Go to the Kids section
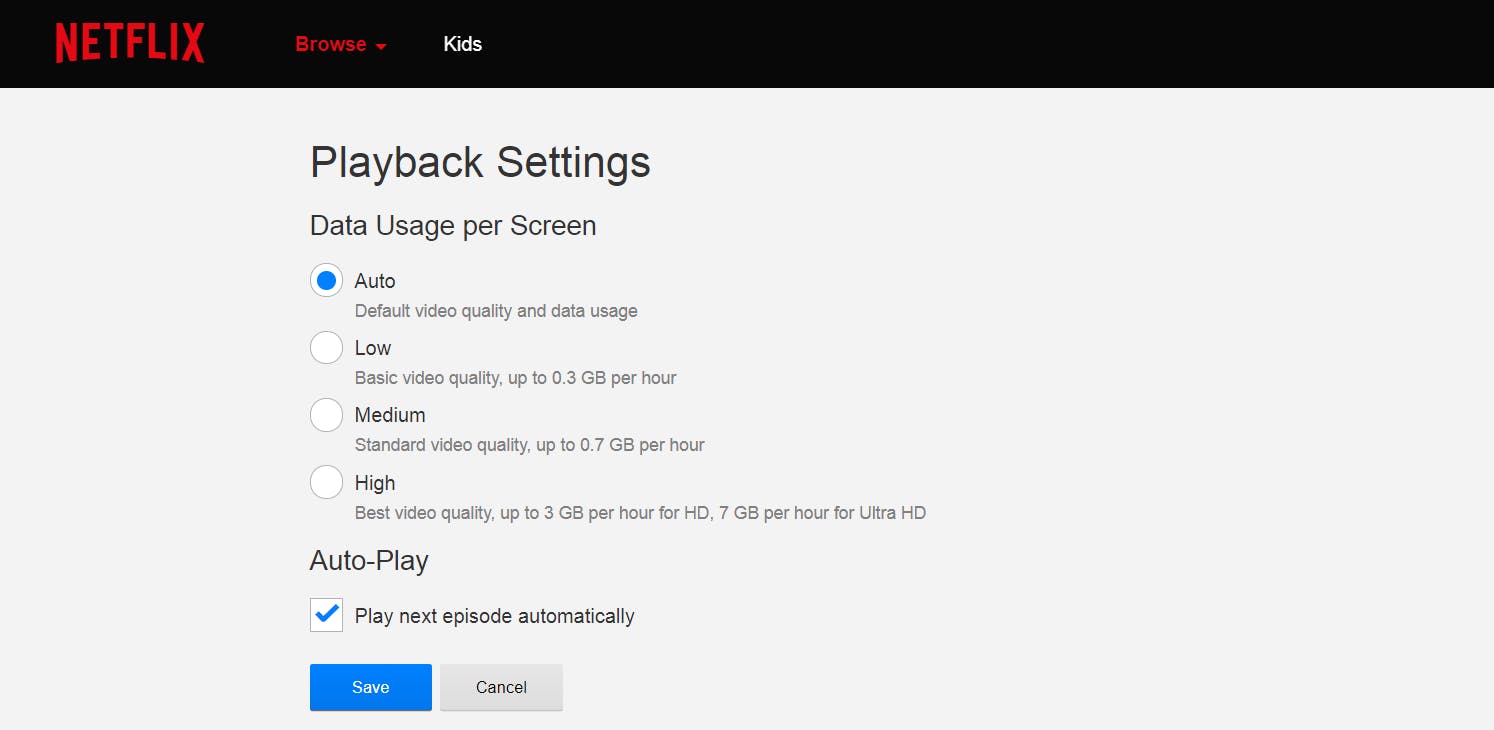The width and height of the screenshot is (1494, 730). click(463, 44)
